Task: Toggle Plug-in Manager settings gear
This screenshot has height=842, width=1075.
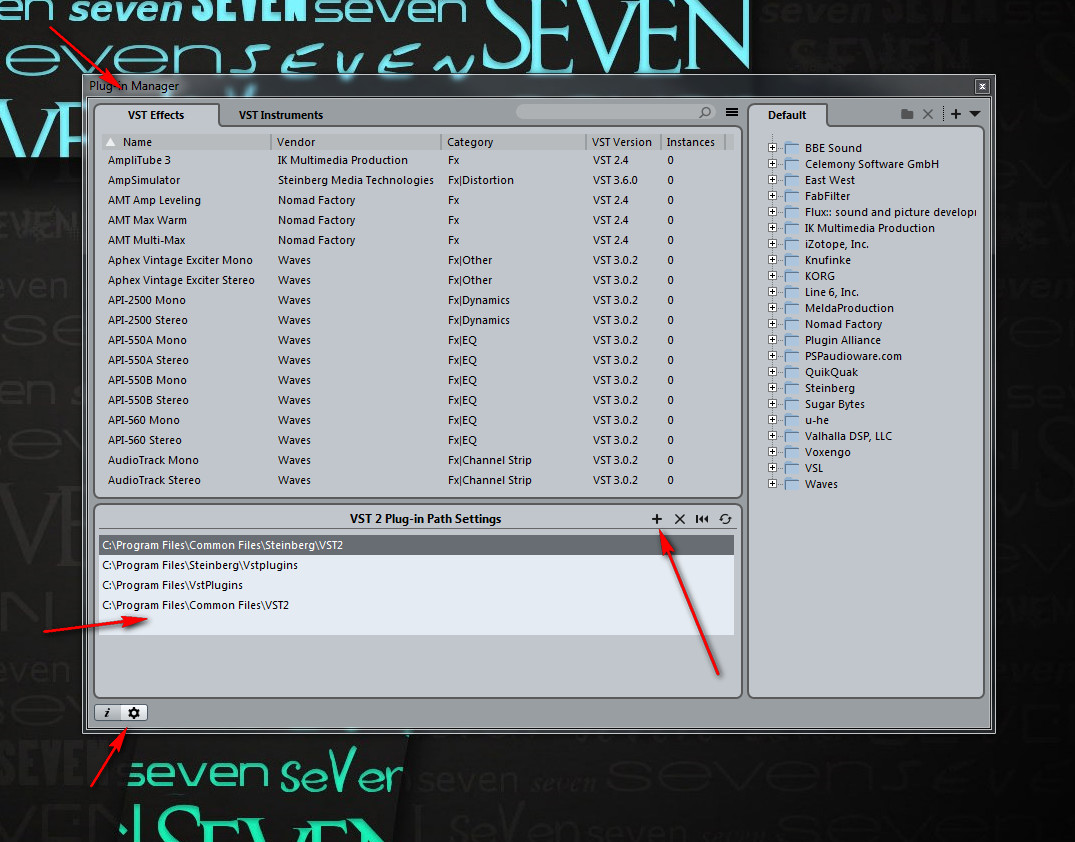Action: pyautogui.click(x=134, y=713)
